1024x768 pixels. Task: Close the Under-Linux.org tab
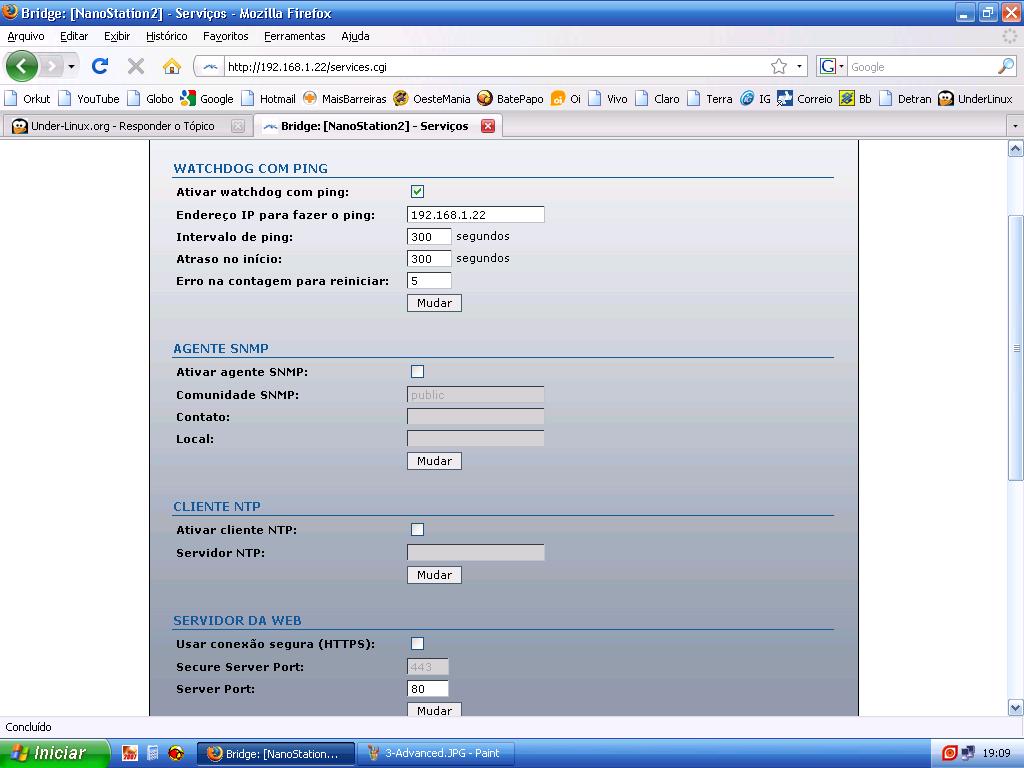pos(238,126)
